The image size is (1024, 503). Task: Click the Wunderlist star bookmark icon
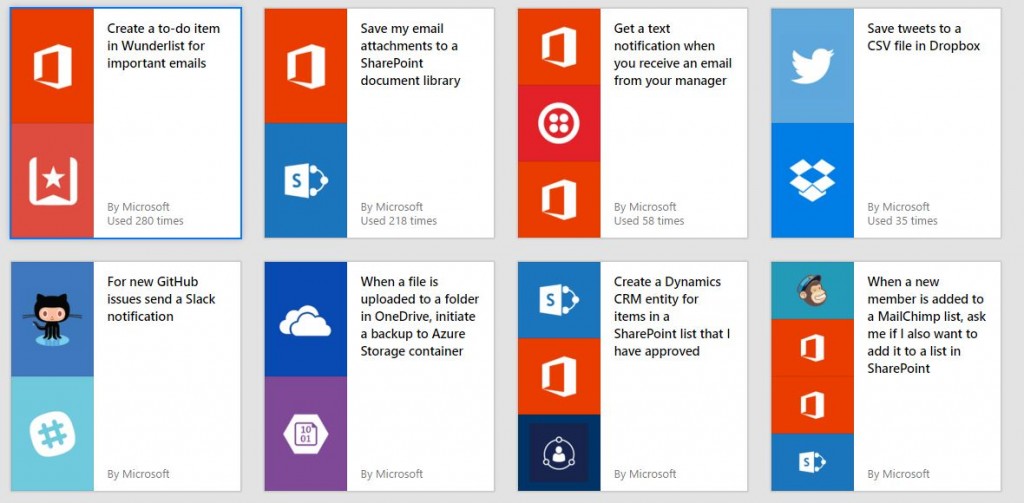[x=53, y=181]
